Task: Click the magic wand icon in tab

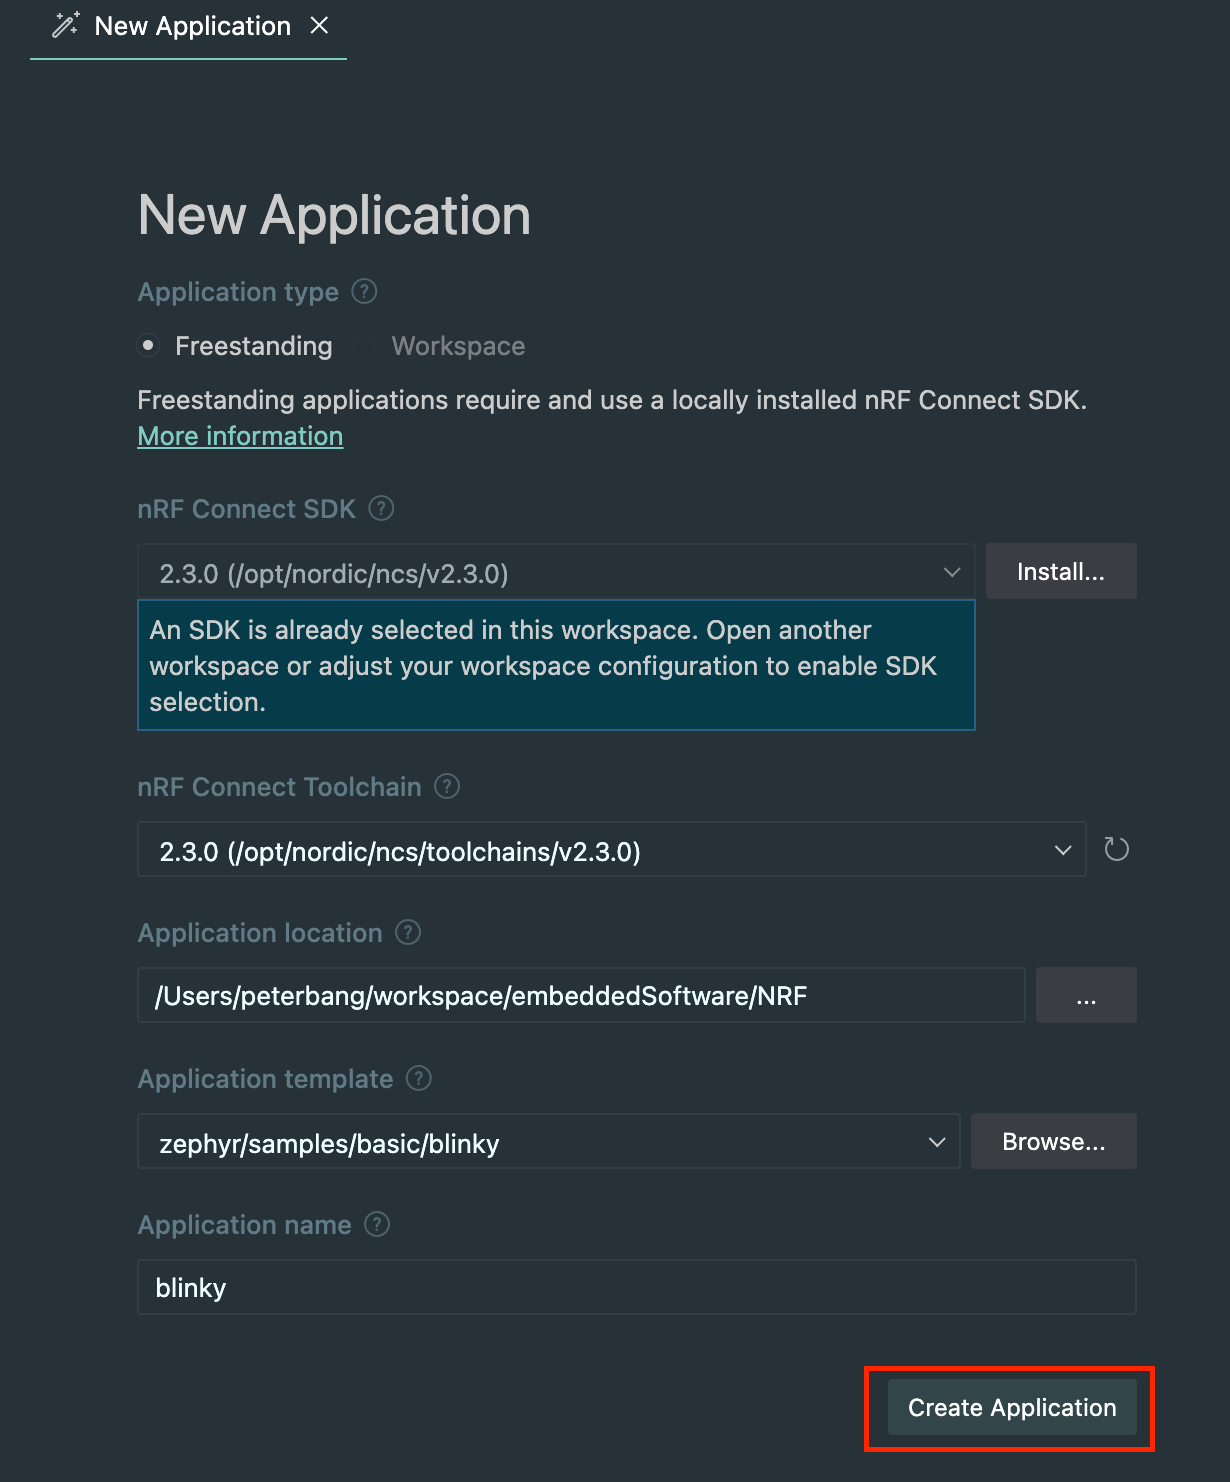Action: (x=66, y=25)
